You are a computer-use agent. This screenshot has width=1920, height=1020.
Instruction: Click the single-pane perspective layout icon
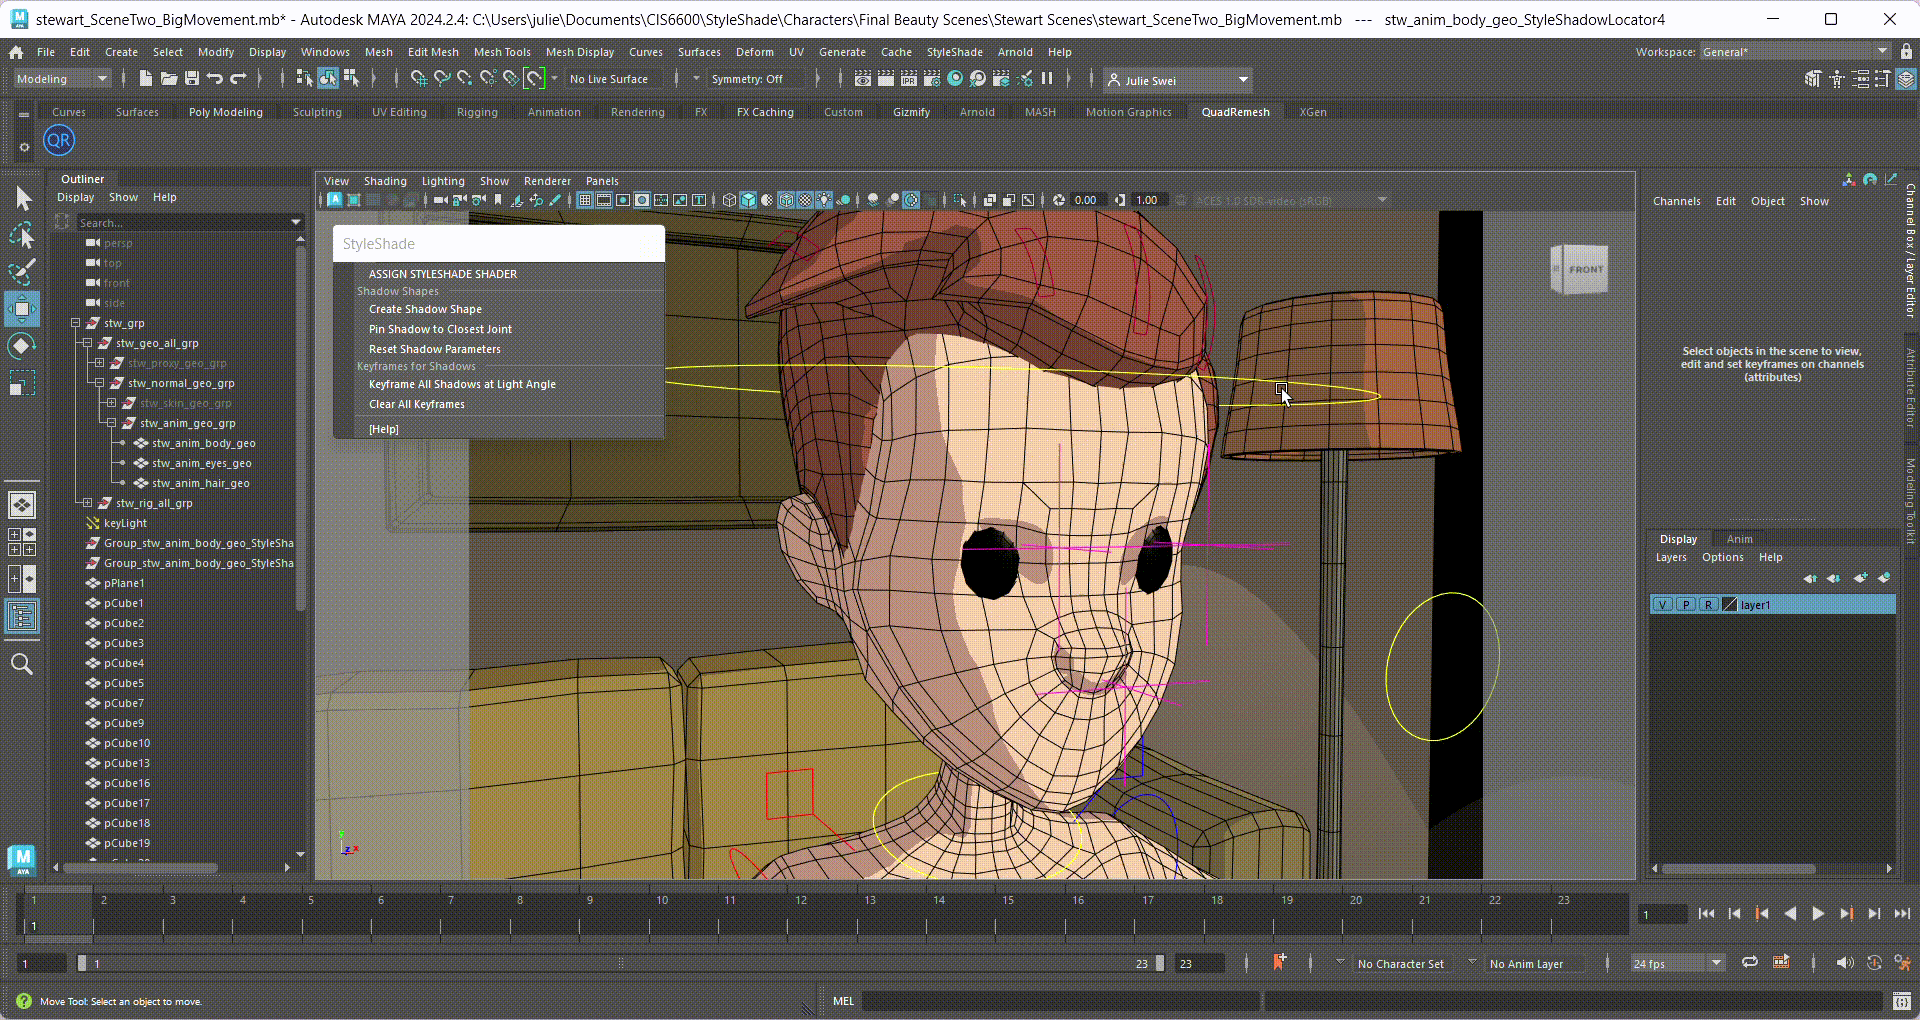tap(22, 505)
